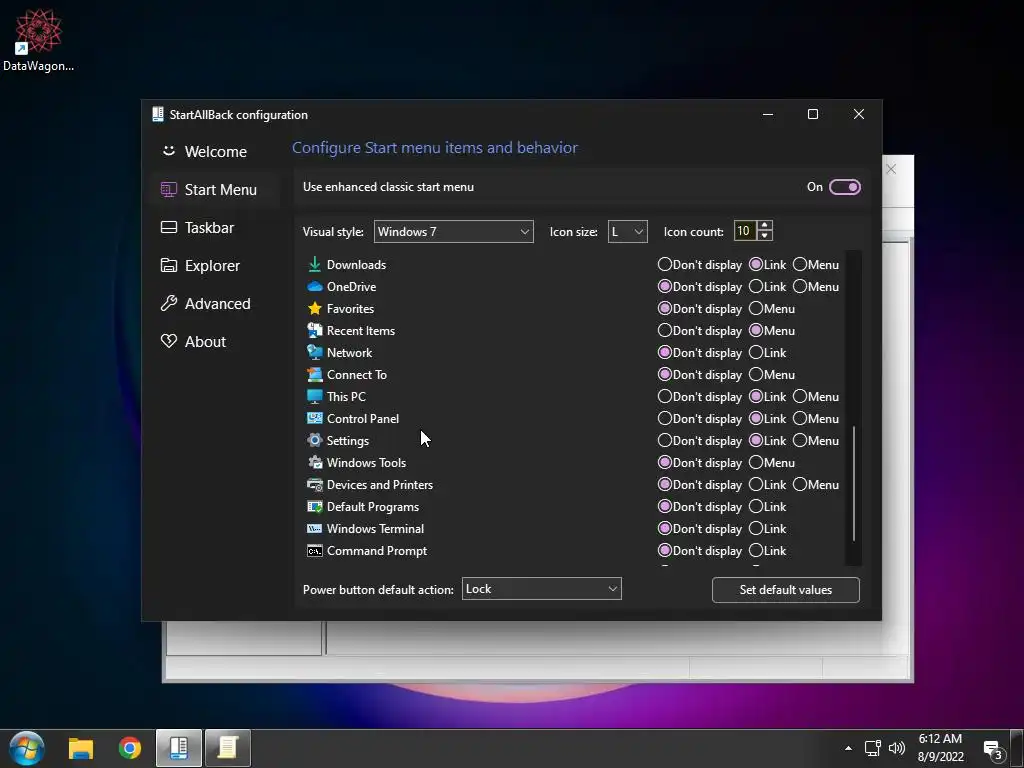Screen dimensions: 1024x768
Task: Set Recent Items to Don't display
Action: 699,330
